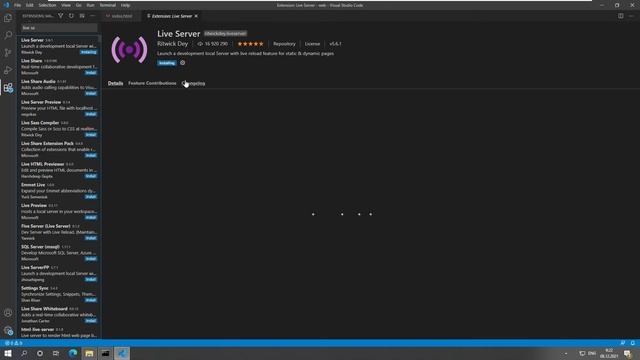Click the five-star rating
Screen dimensions: 640x360
[x=250, y=44]
